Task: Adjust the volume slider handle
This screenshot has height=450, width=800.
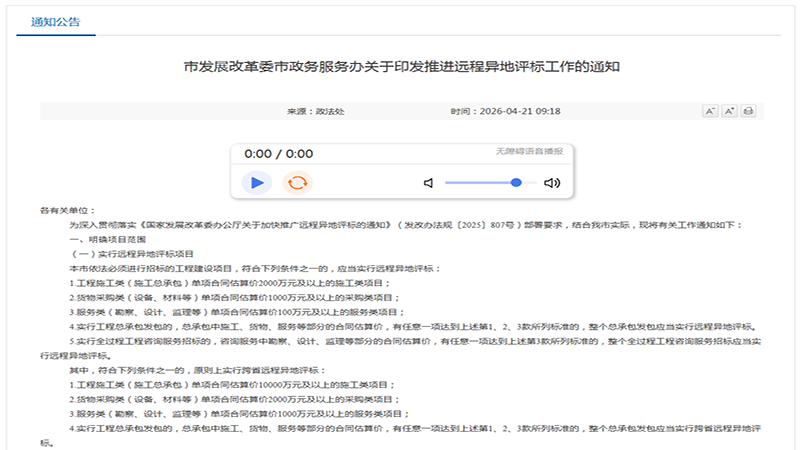Action: (516, 183)
